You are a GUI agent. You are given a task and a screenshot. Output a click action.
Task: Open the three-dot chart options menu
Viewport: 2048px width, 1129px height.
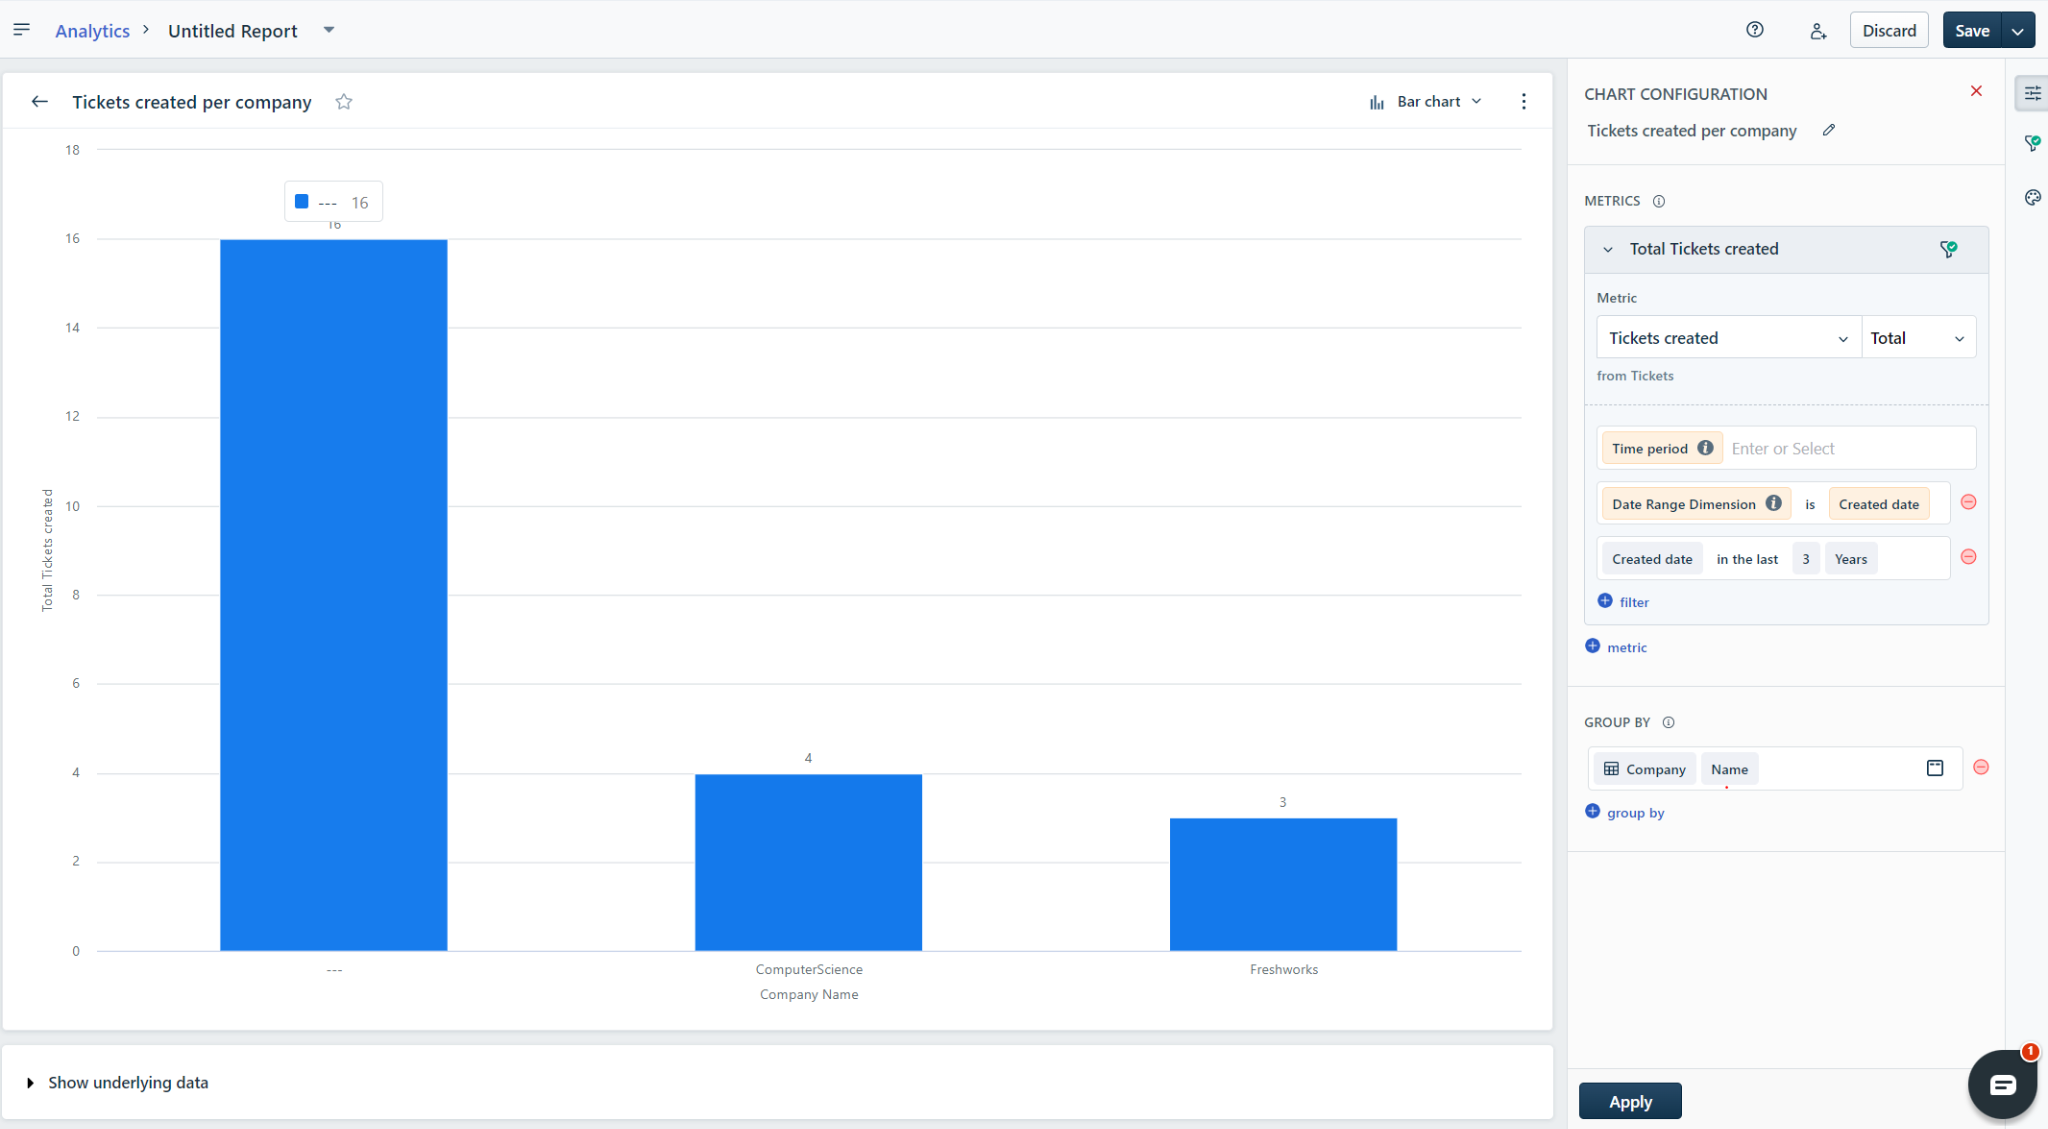(x=1523, y=102)
